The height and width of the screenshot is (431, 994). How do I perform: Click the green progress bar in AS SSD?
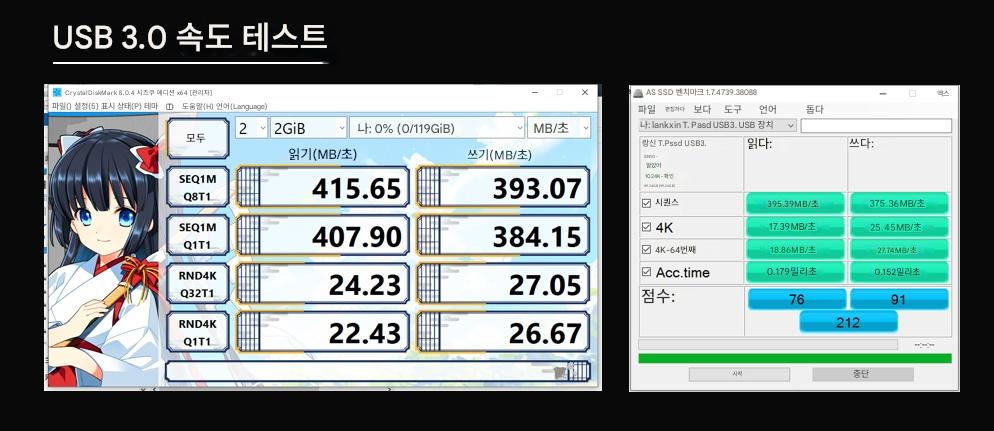tap(795, 357)
